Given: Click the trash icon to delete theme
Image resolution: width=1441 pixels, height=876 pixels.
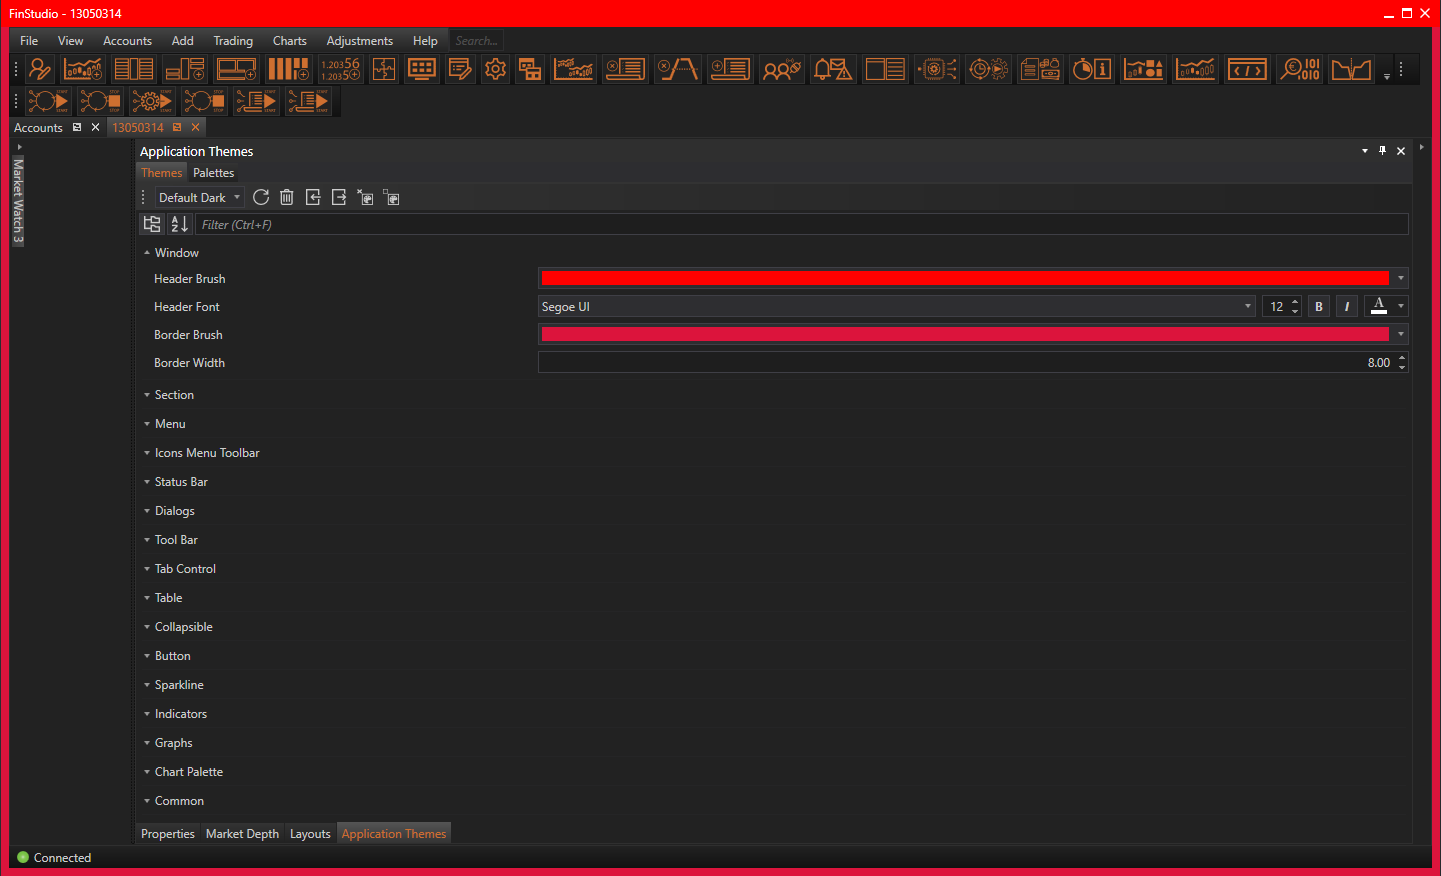Looking at the screenshot, I should [287, 198].
